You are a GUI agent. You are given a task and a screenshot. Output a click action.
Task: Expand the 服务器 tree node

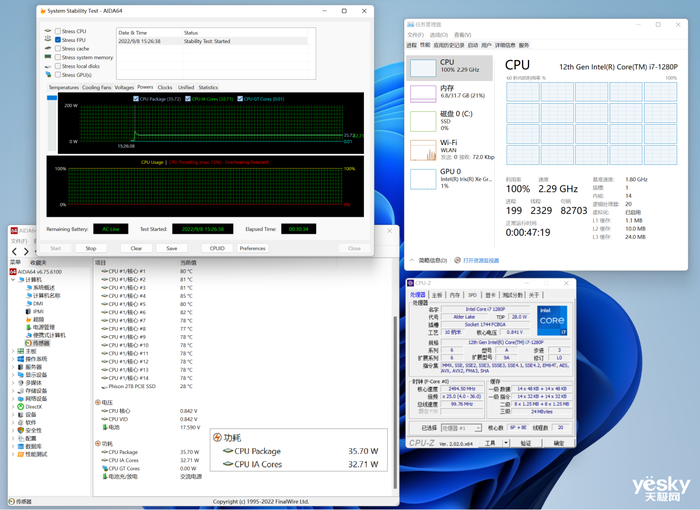(x=12, y=367)
